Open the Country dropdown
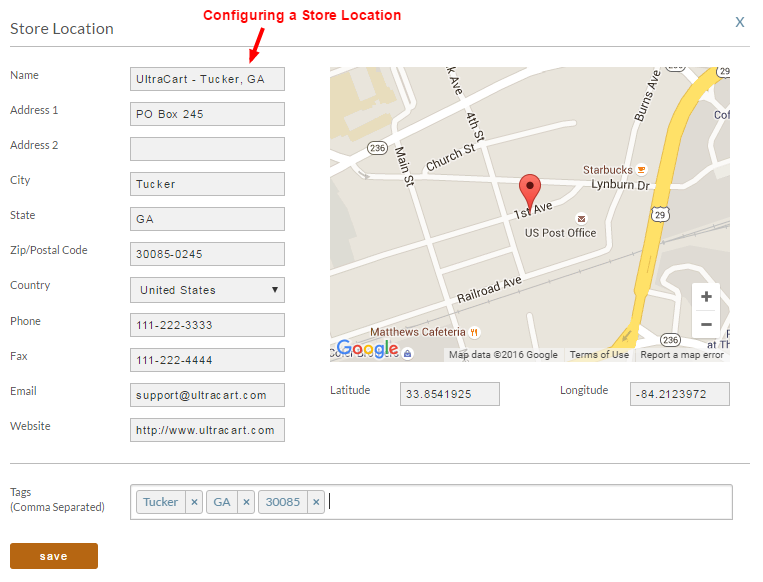Image resolution: width=763 pixels, height=582 pixels. pyautogui.click(x=207, y=290)
